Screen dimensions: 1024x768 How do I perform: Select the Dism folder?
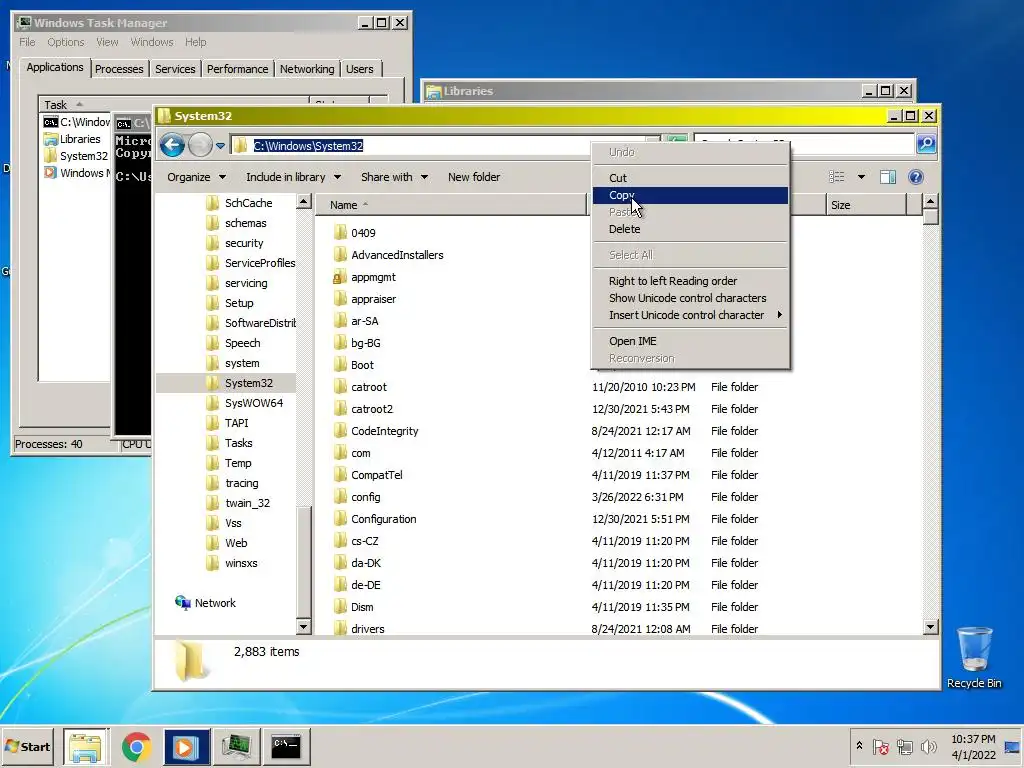click(353, 607)
